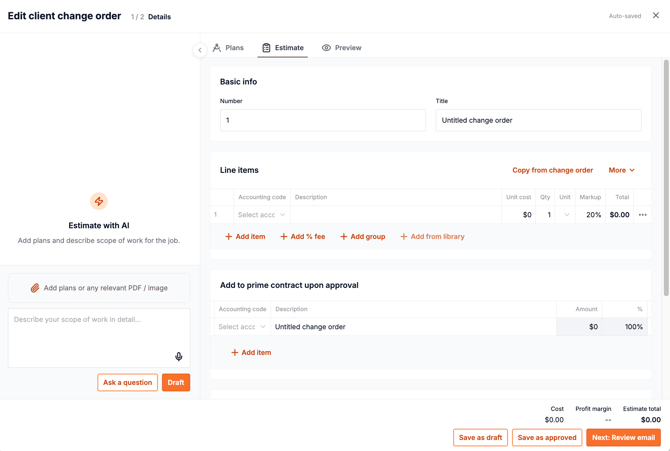The height and width of the screenshot is (451, 670).
Task: Click Add % fee in line items
Action: (302, 237)
